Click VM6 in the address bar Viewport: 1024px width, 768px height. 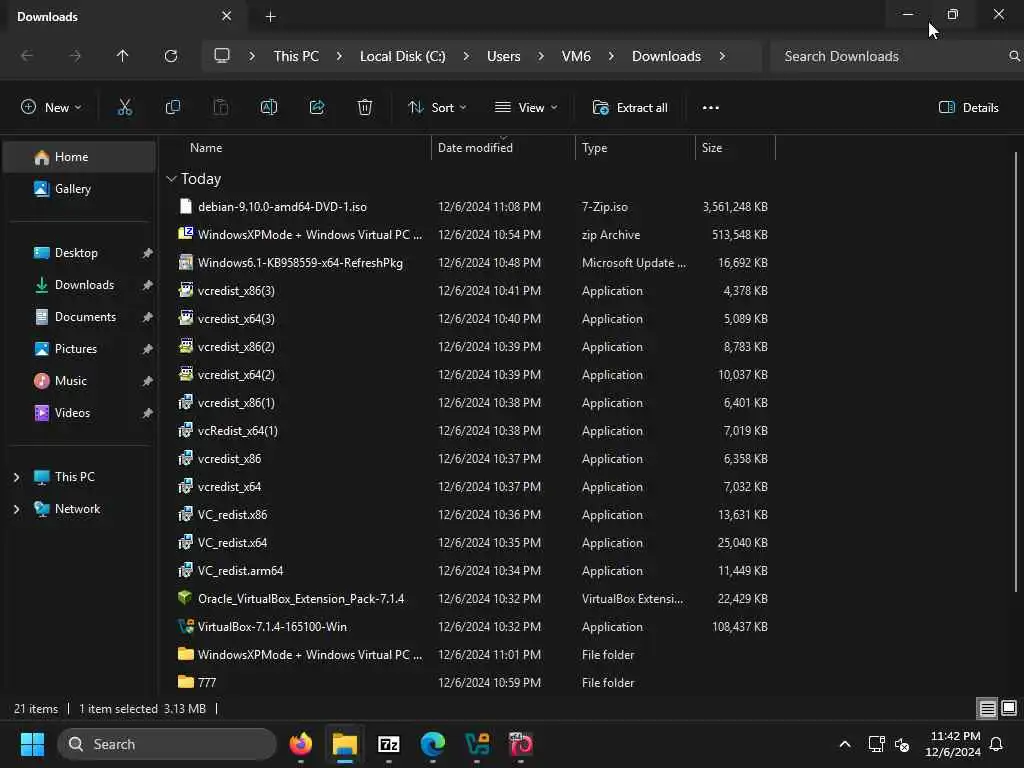pos(576,56)
